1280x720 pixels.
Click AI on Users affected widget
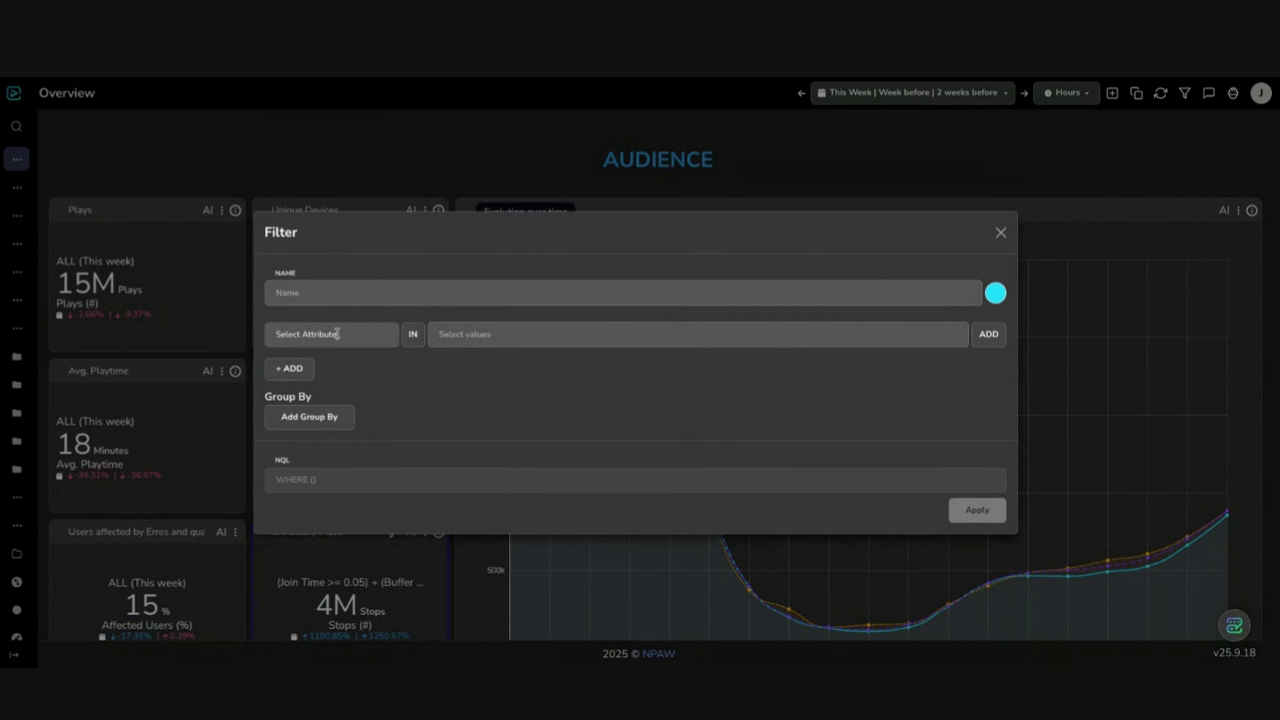221,532
